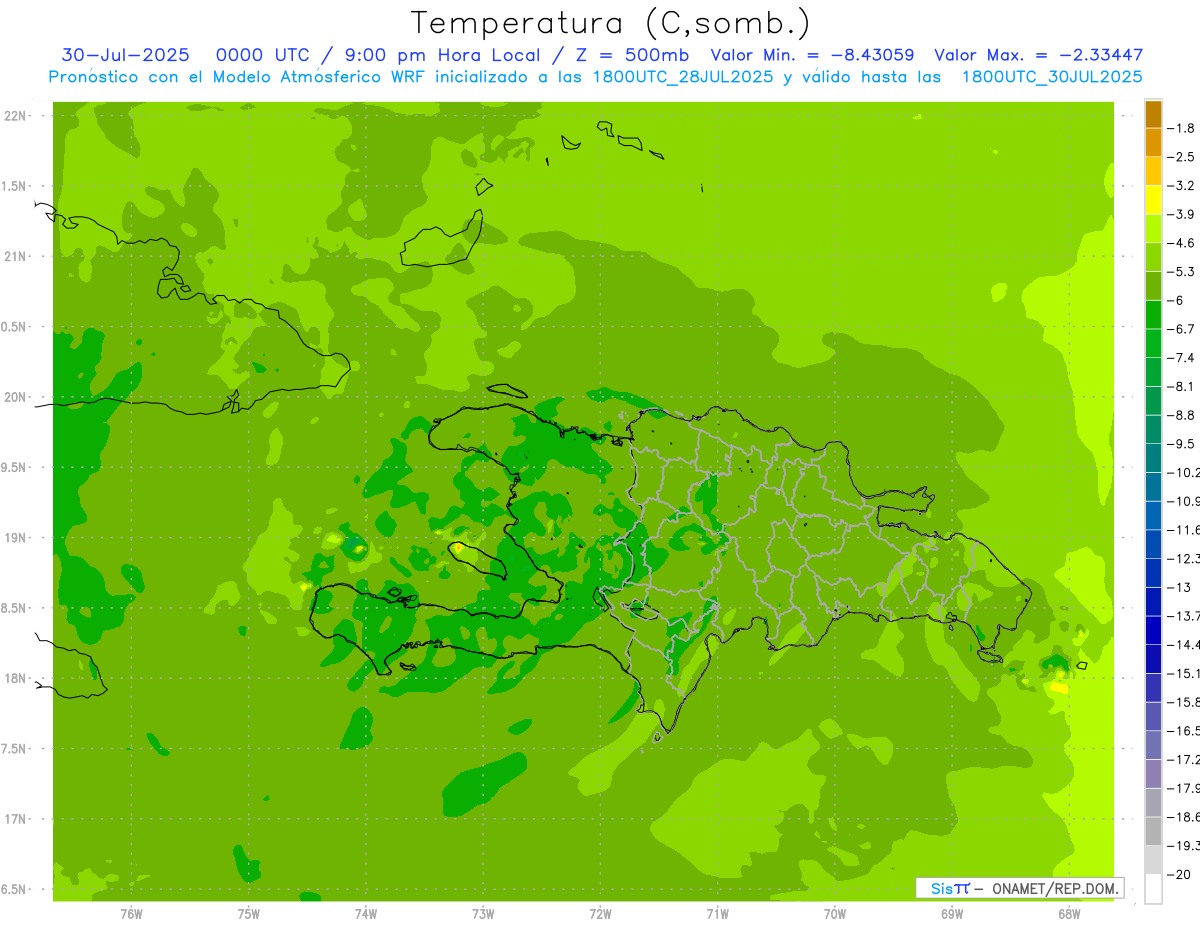
Task: Click the legend swatch between -3.2 and -3.9
Action: click(x=1153, y=200)
